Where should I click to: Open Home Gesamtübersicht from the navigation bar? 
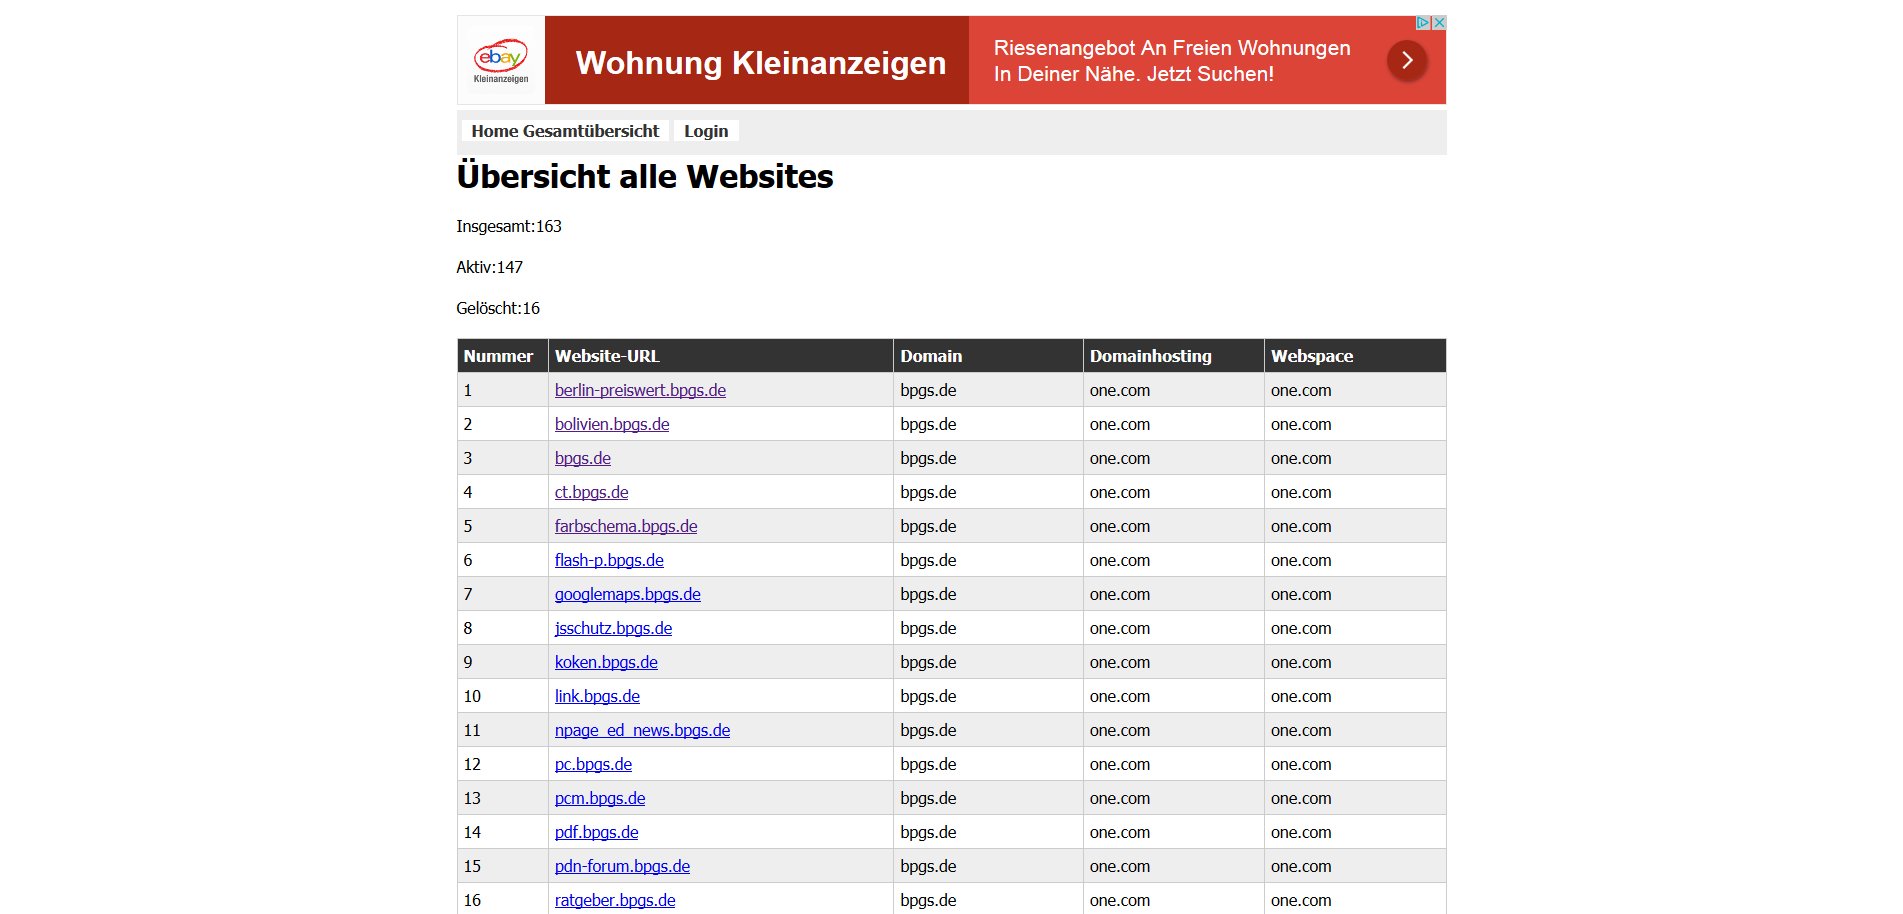(x=565, y=131)
